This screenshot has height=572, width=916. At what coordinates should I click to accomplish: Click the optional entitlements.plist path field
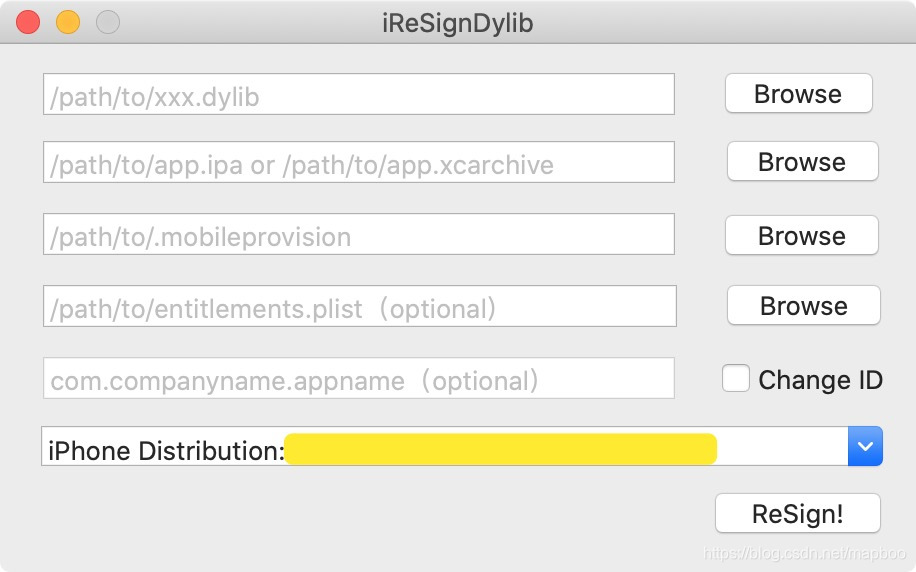(360, 306)
